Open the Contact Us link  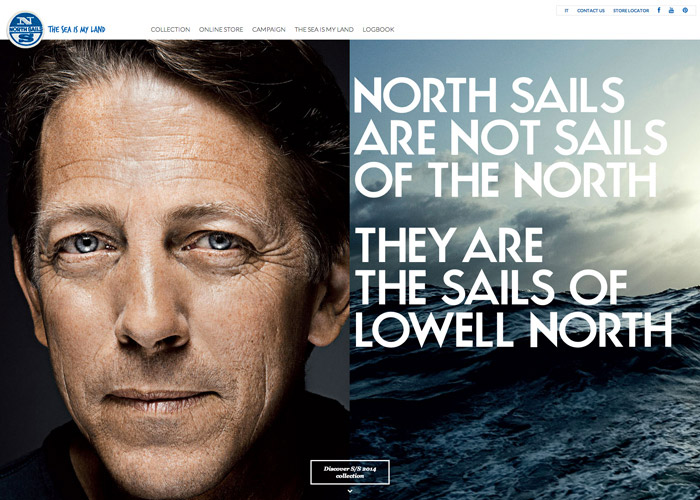coord(591,11)
